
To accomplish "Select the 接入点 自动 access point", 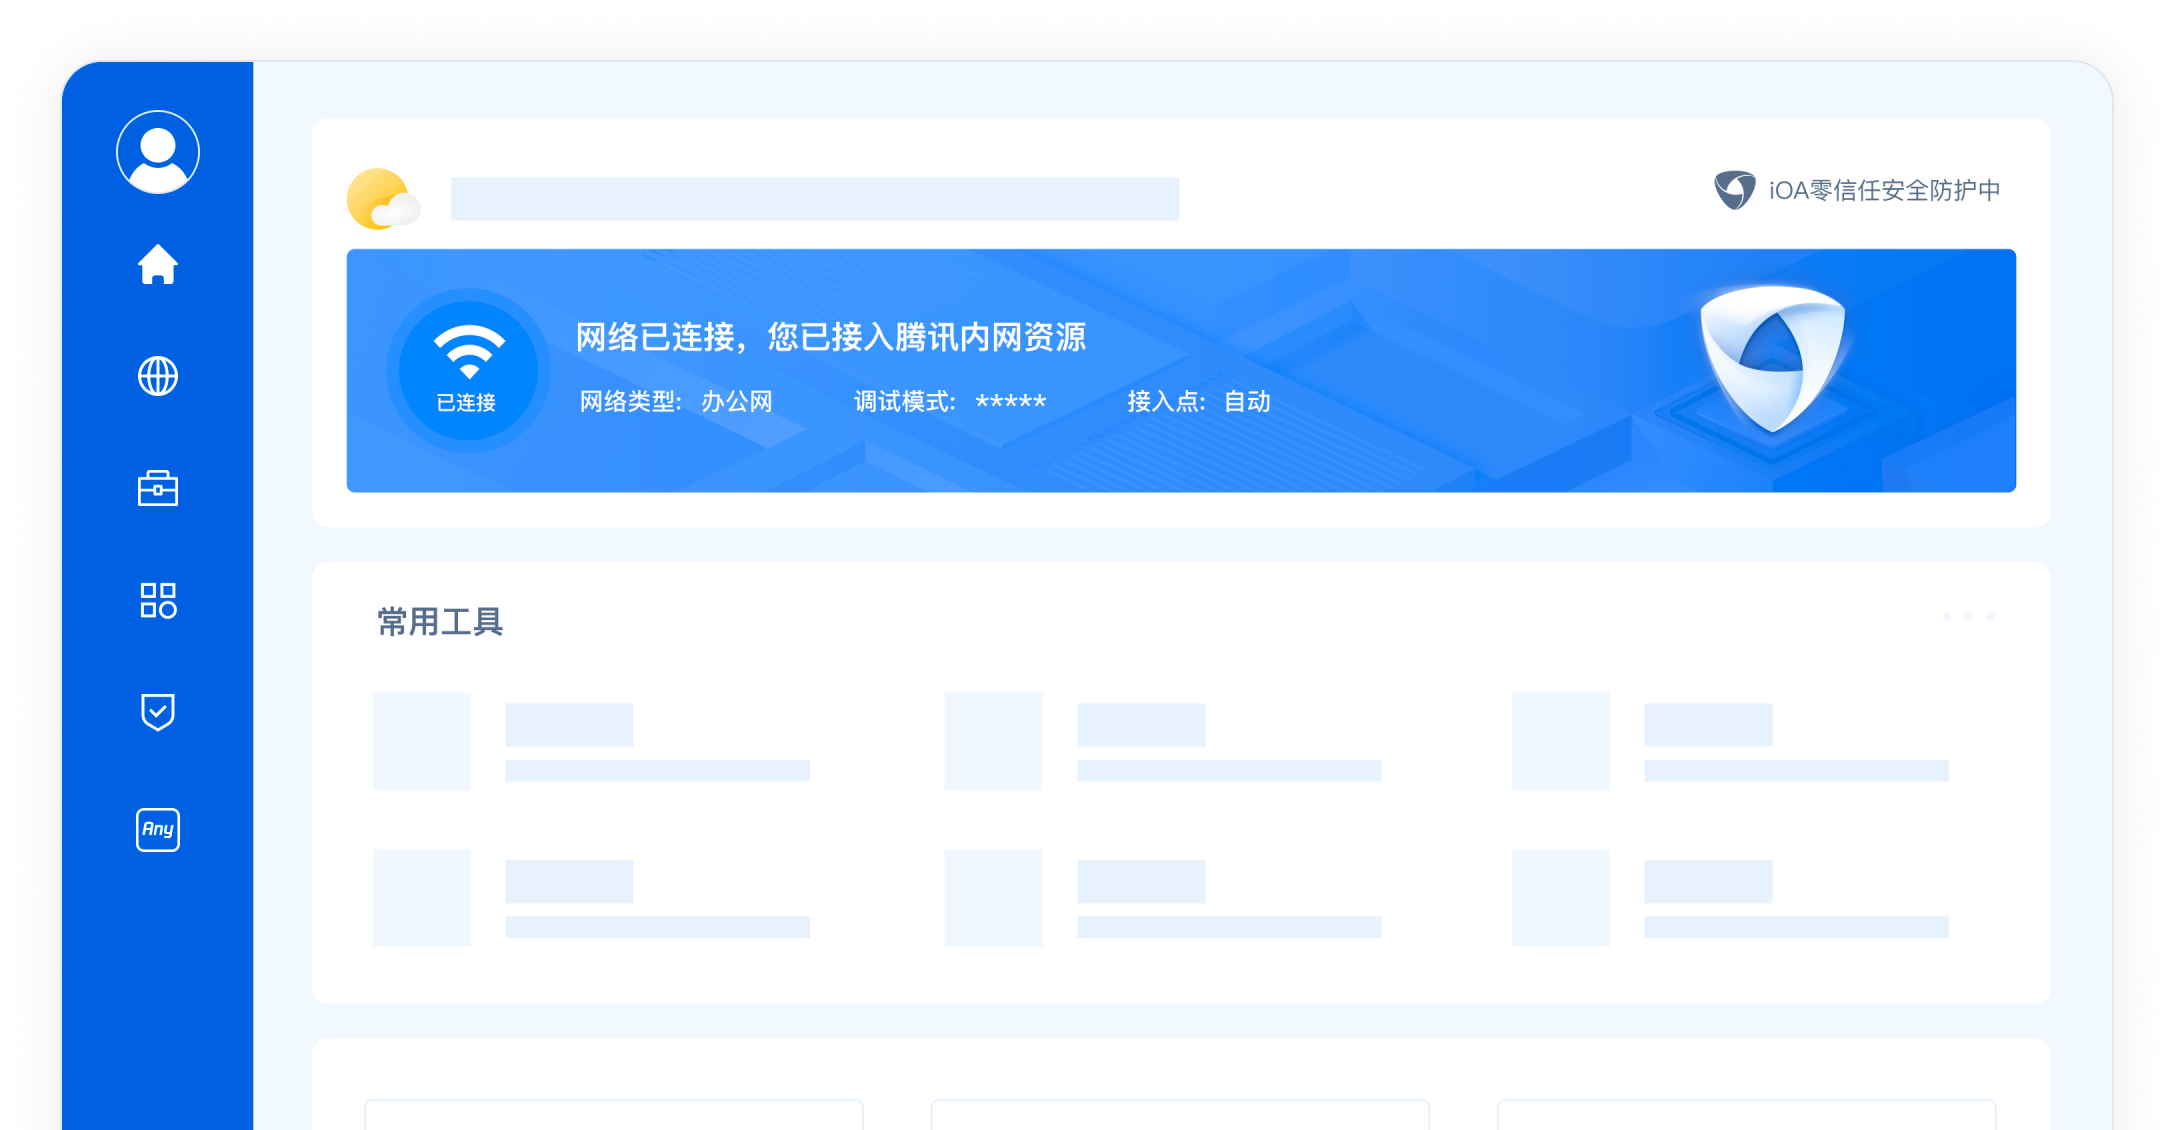I will click(x=1247, y=402).
